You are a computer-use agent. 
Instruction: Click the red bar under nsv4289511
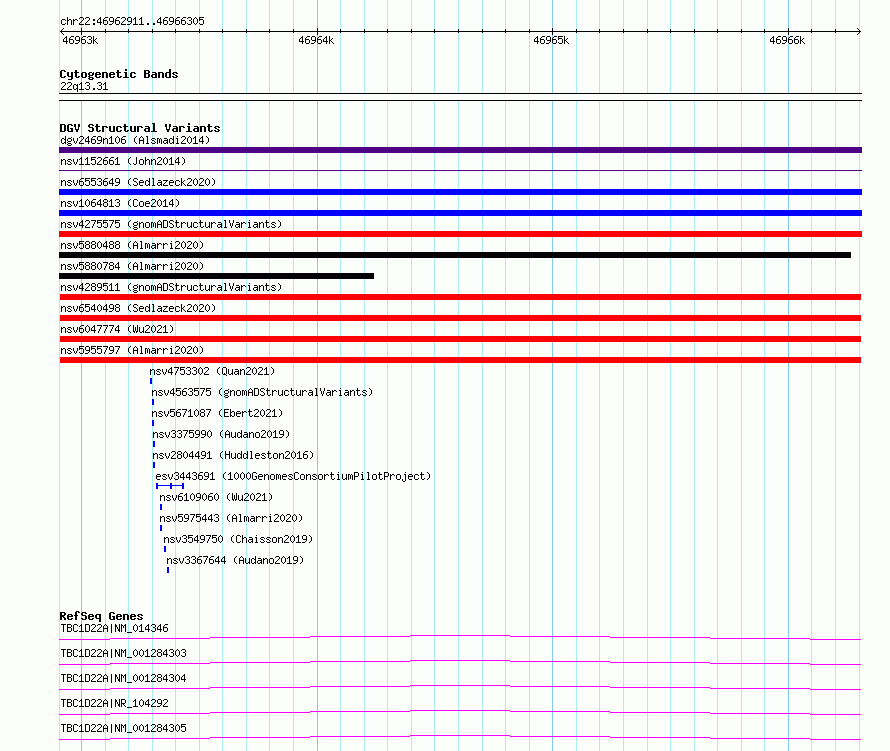click(460, 297)
